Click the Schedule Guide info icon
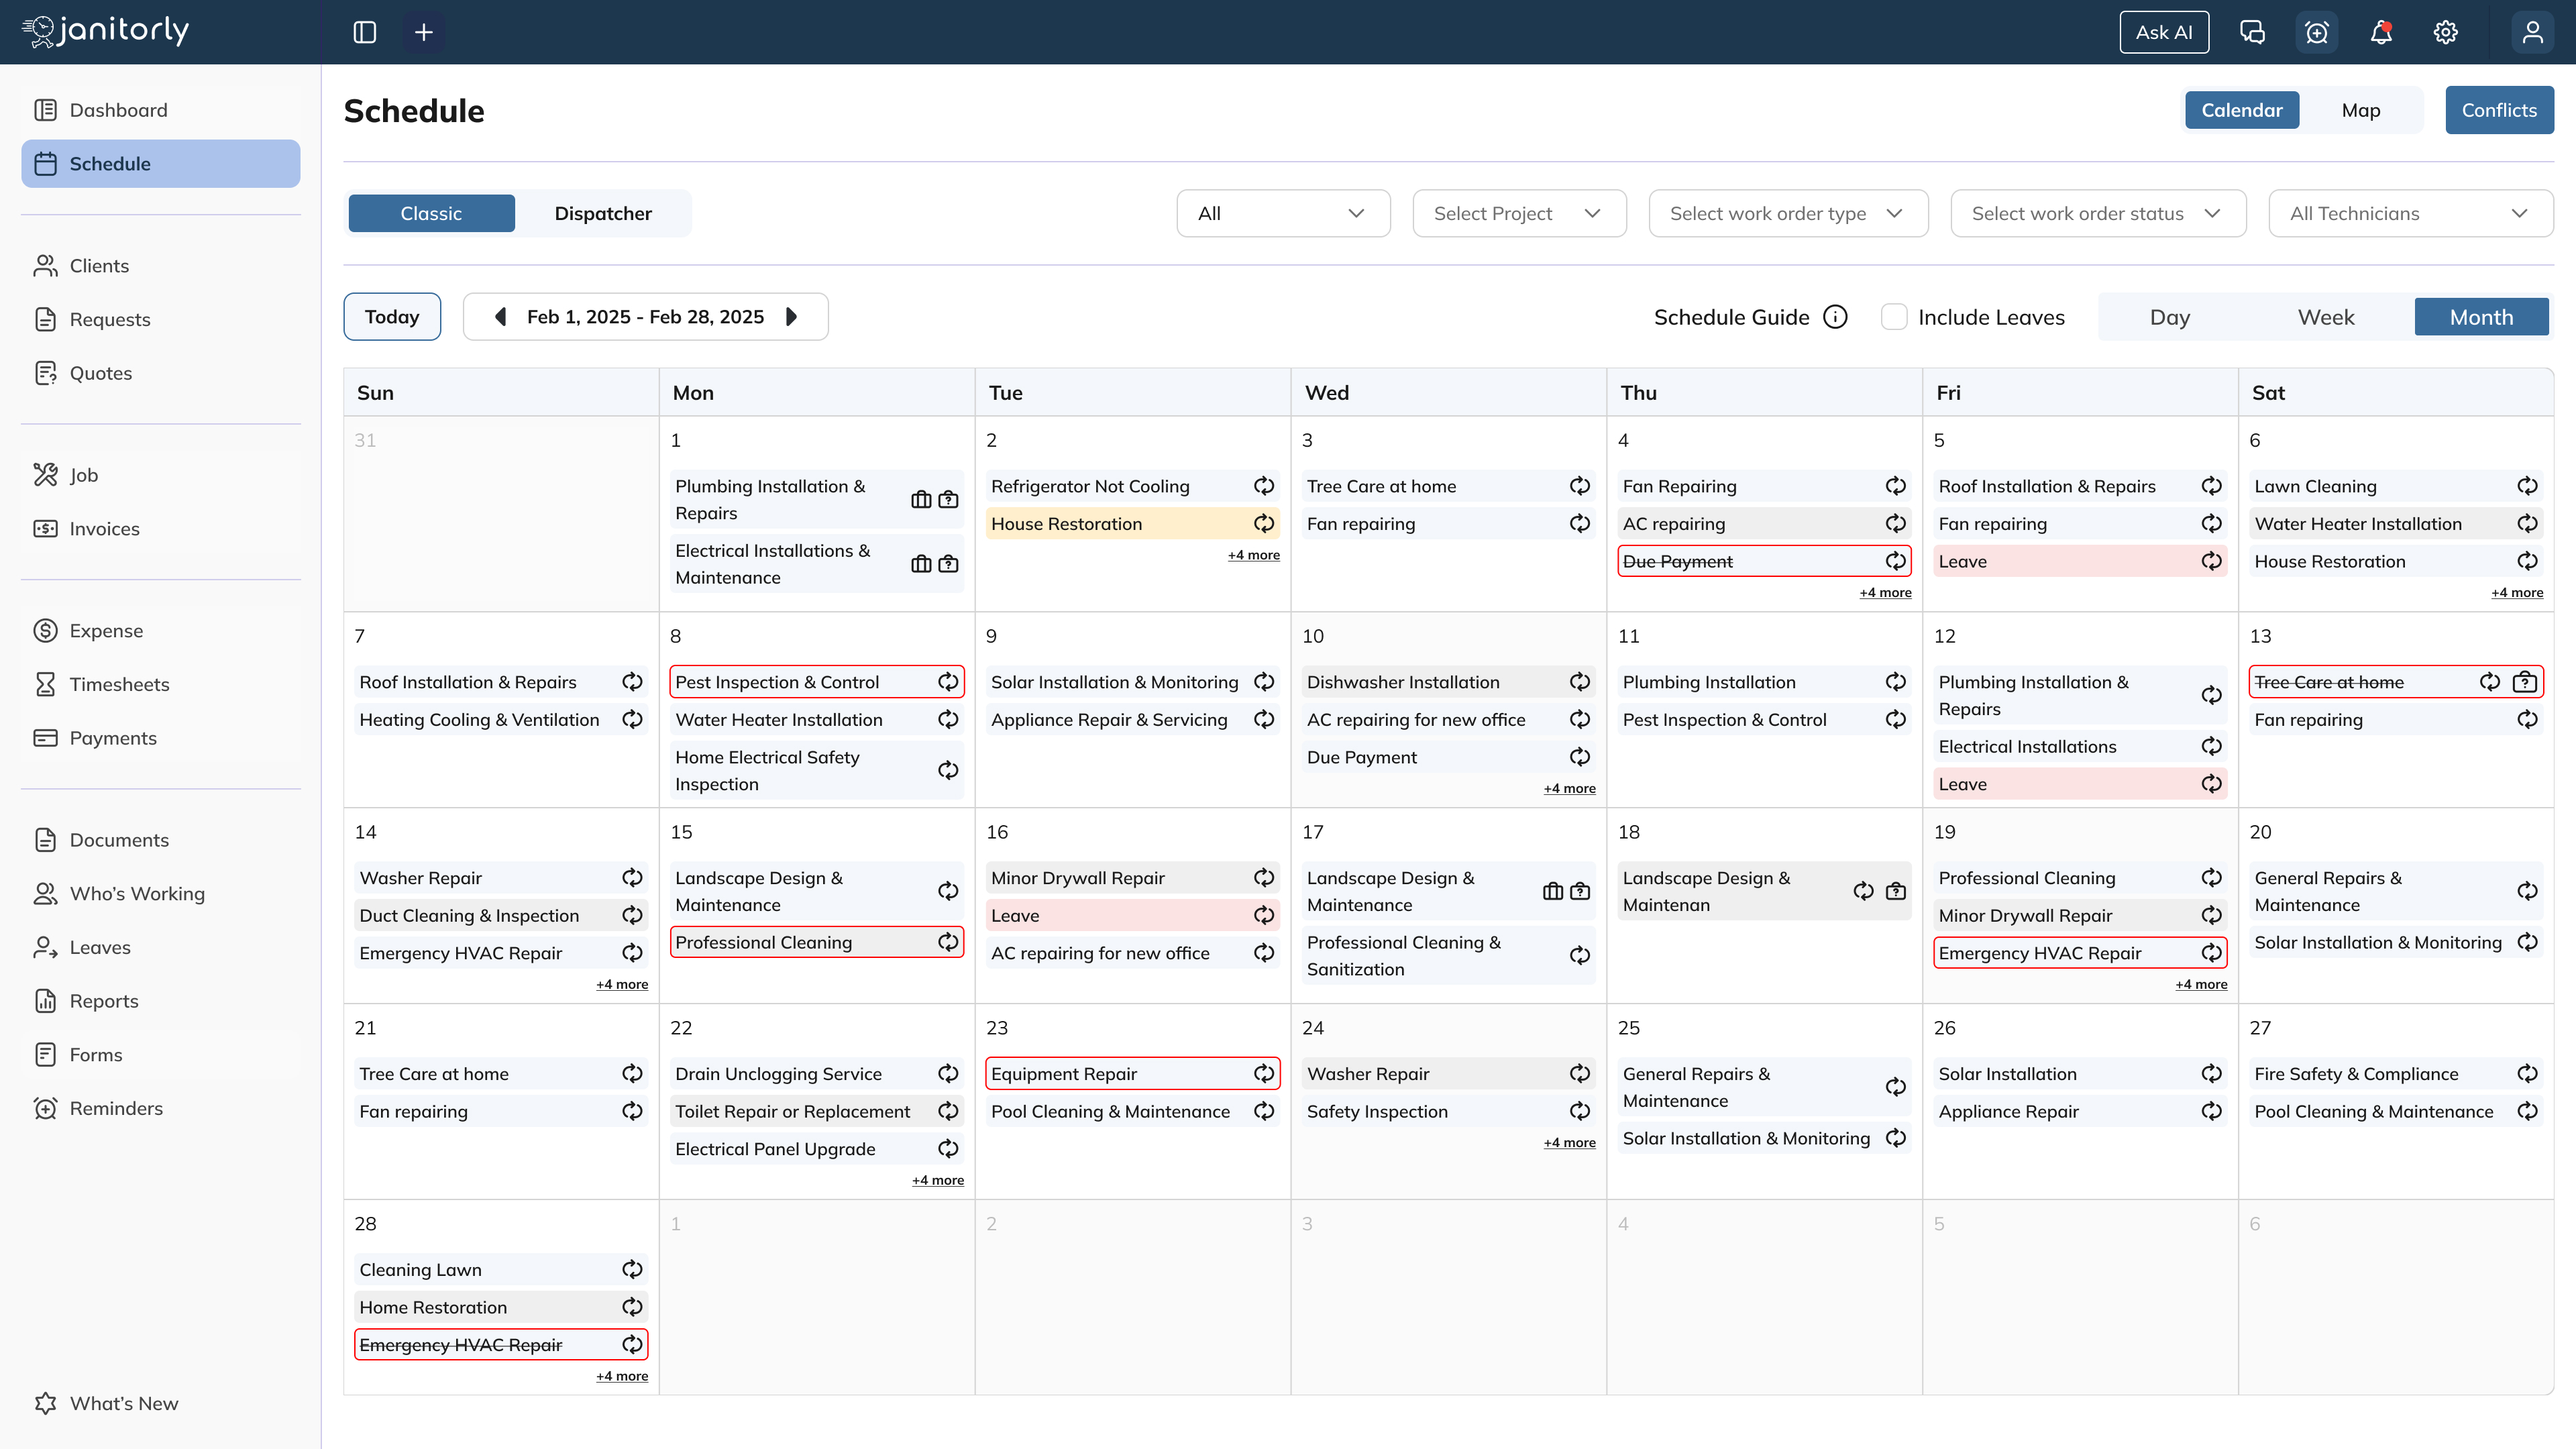 point(1835,317)
